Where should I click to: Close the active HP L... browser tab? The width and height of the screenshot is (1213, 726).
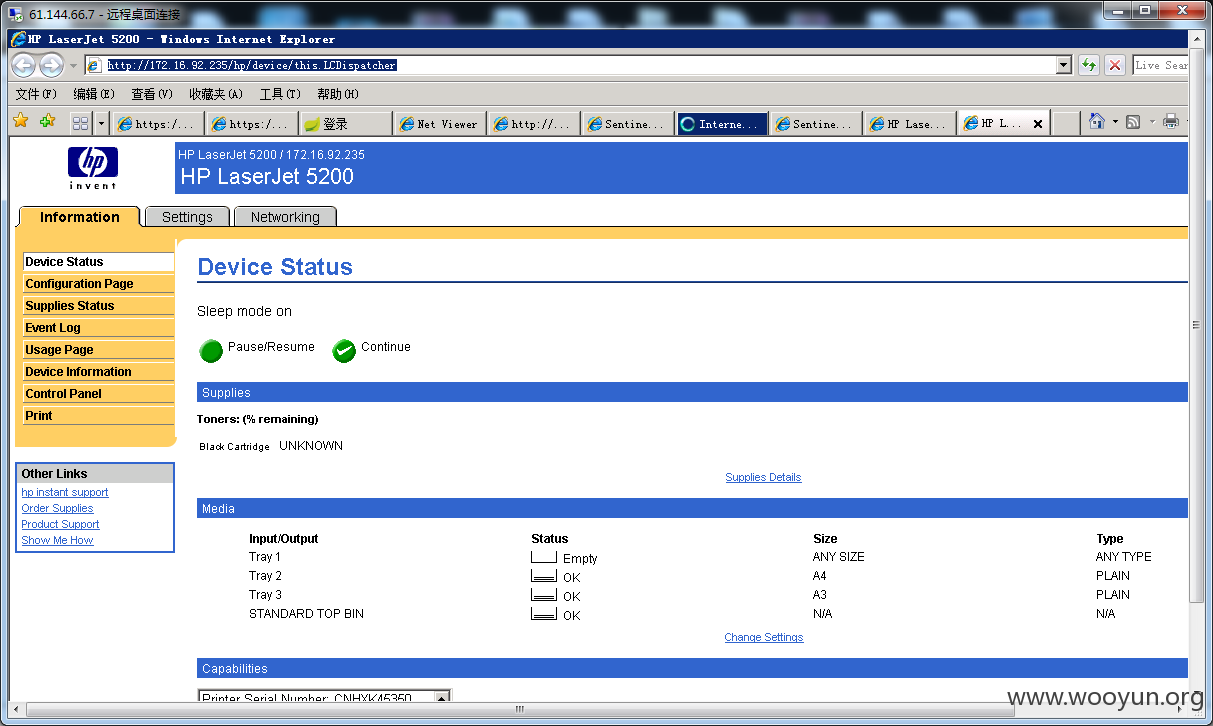1038,124
